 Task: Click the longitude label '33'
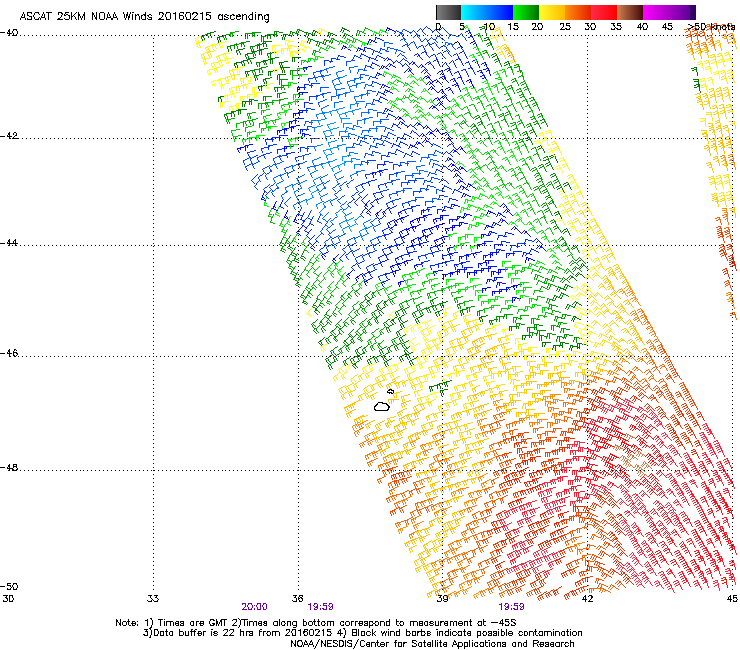point(153,599)
